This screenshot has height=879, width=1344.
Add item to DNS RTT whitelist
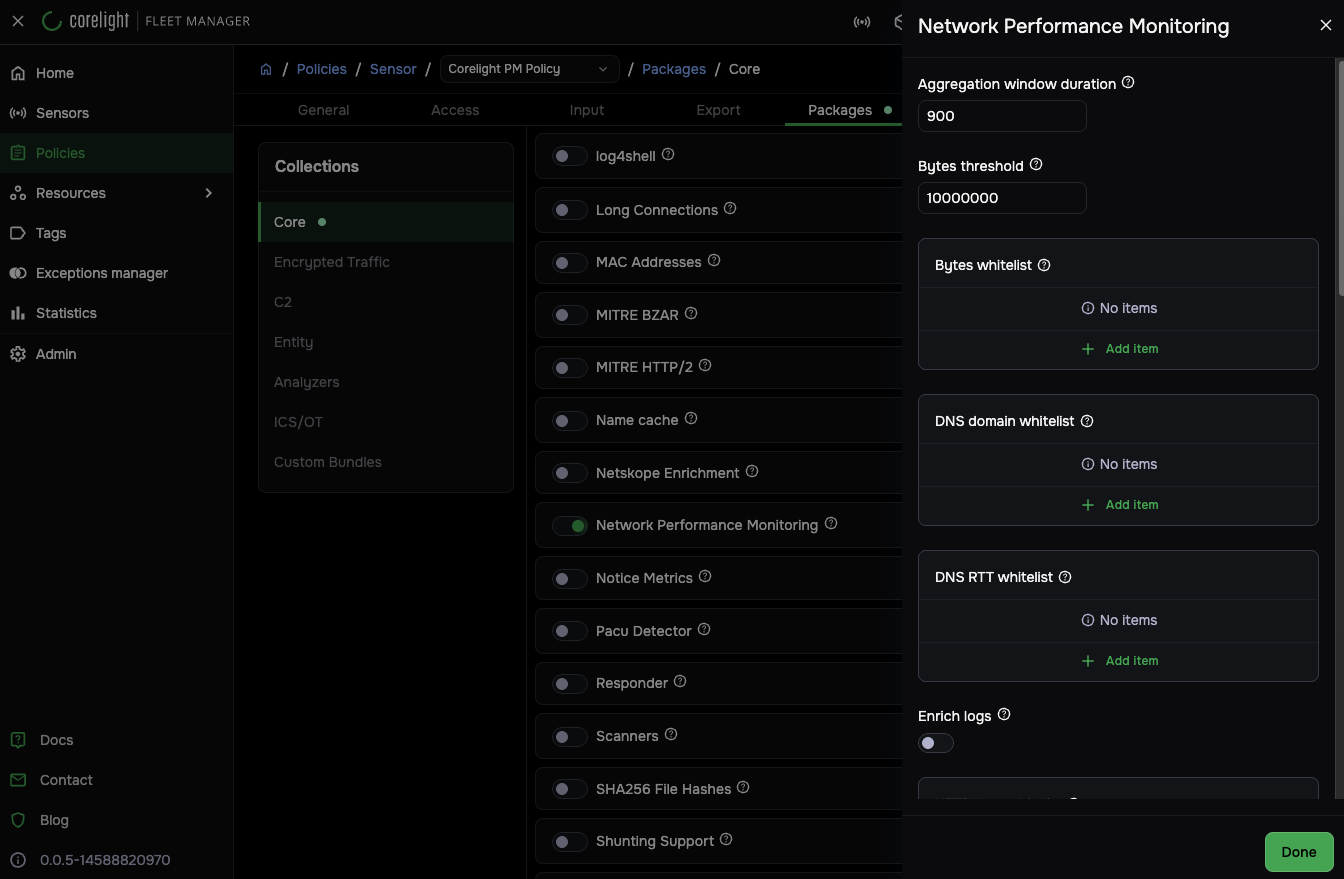pyautogui.click(x=1119, y=661)
